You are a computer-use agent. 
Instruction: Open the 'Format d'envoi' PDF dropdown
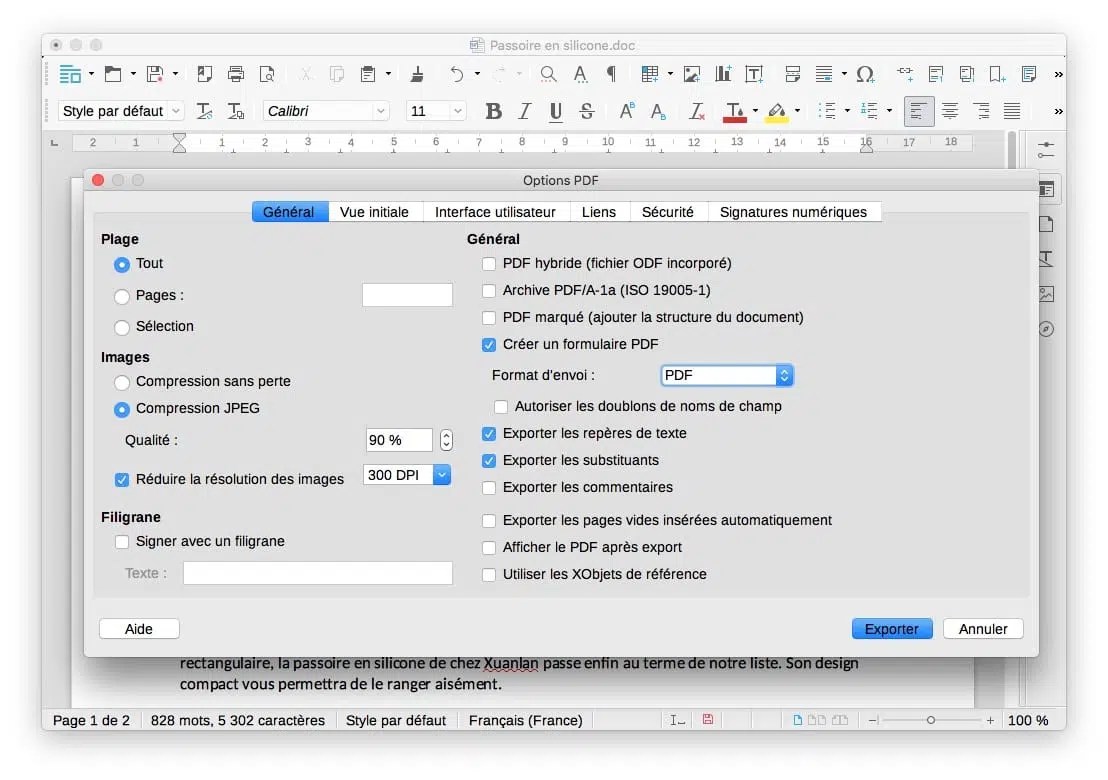pyautogui.click(x=726, y=375)
